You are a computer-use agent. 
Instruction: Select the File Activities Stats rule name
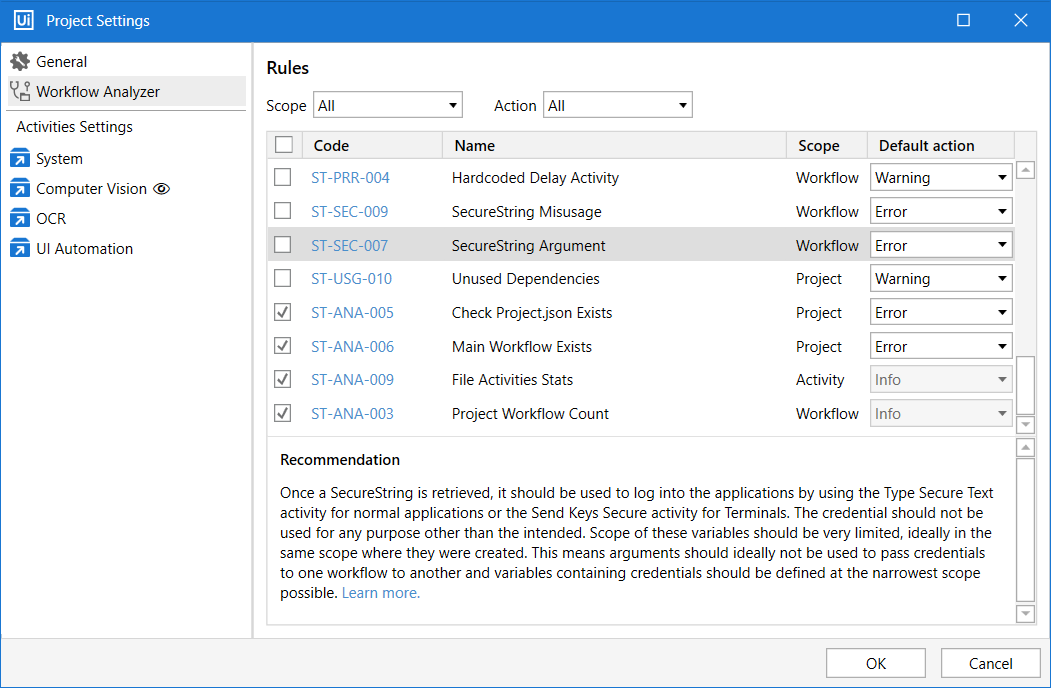tap(512, 380)
